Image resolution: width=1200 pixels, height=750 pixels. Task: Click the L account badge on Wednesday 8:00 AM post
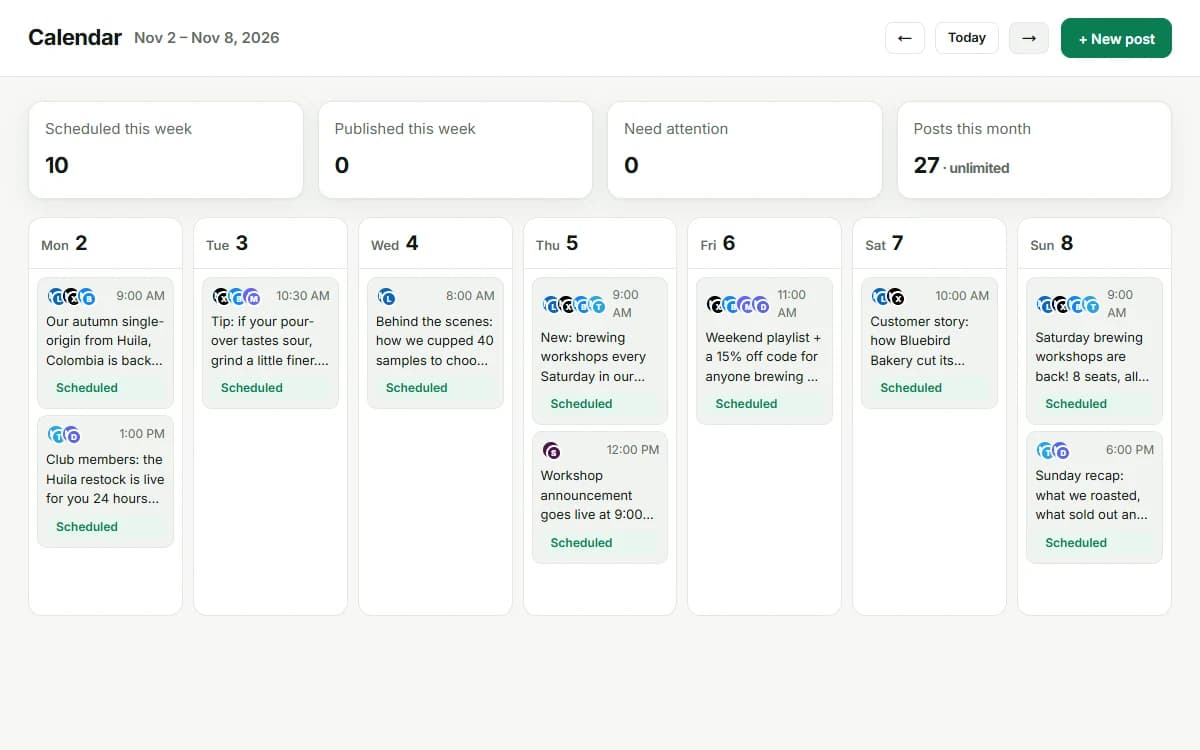coord(387,297)
